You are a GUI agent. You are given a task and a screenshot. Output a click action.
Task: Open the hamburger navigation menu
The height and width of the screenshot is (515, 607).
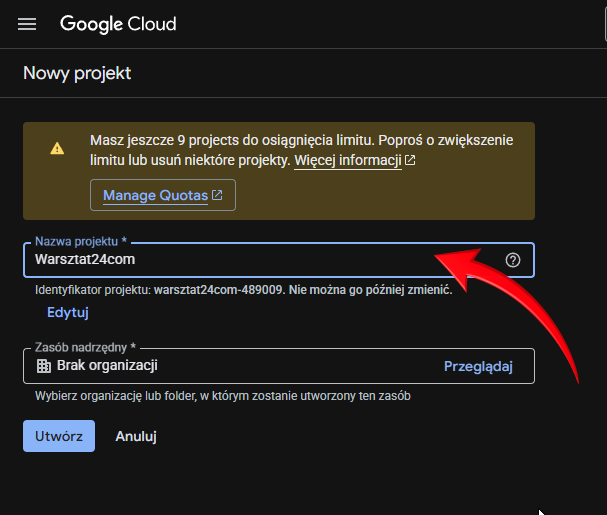[27, 24]
